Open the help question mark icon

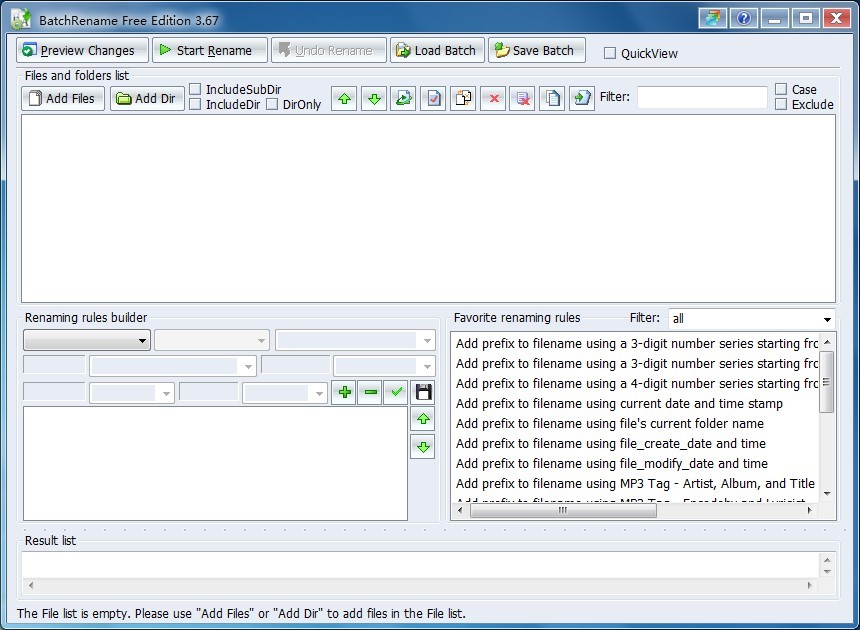coord(744,18)
